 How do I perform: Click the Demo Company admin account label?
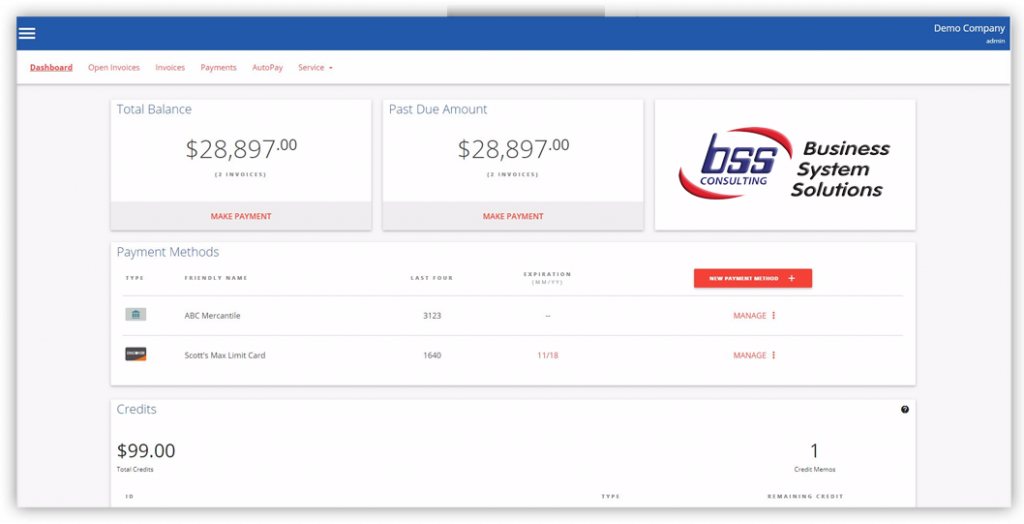point(969,34)
